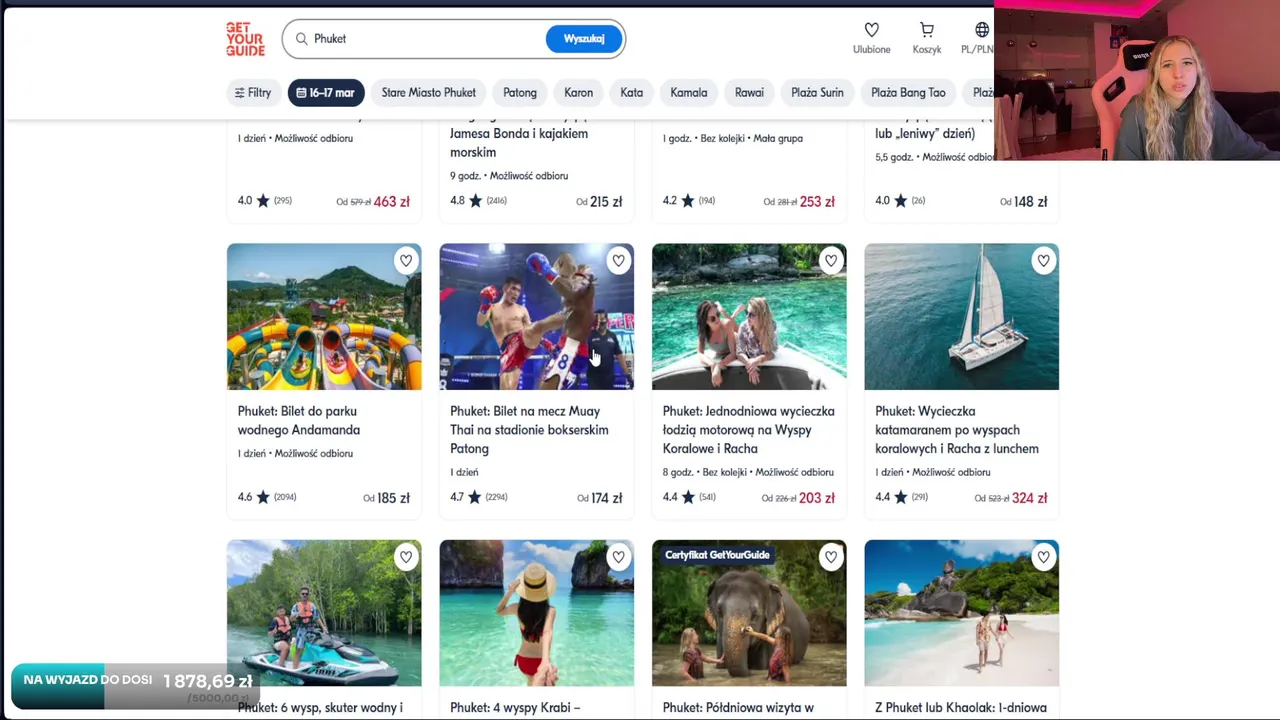
Task: Open Jednodniowa wycieczka łodzią motorową title
Action: [x=748, y=430]
